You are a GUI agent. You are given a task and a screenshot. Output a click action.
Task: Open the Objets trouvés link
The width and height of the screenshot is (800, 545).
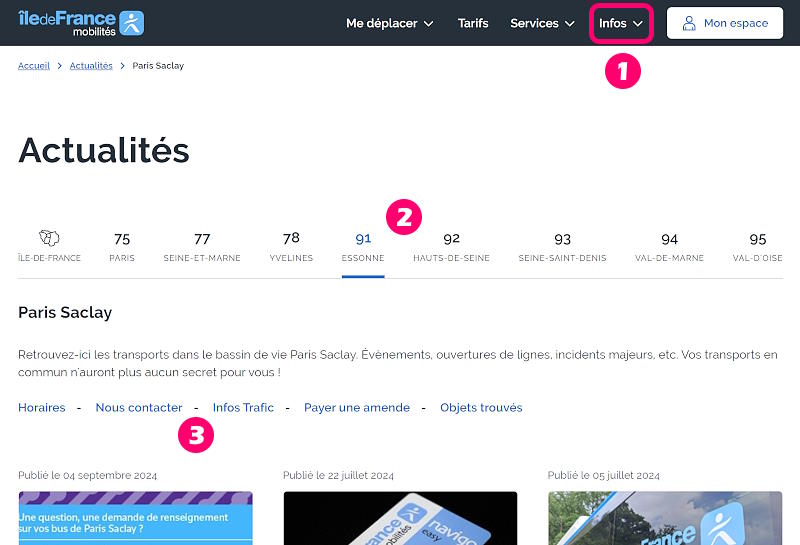481,407
